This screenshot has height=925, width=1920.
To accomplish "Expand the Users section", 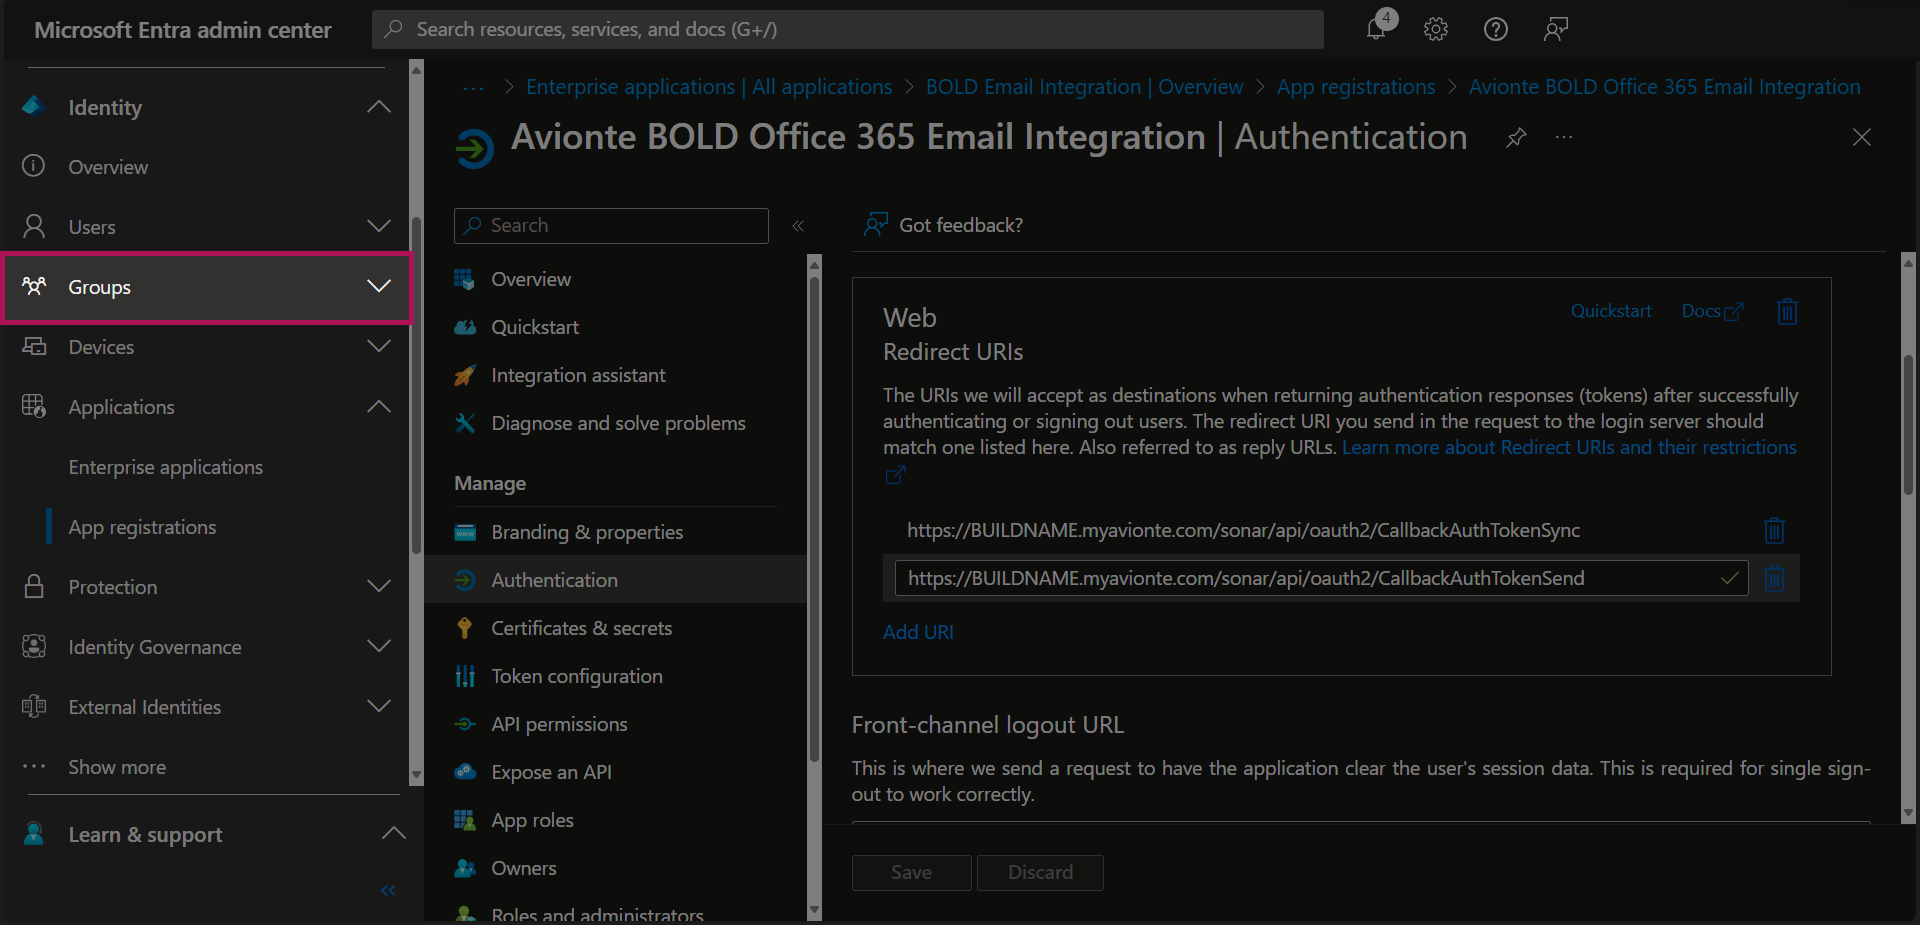I will [x=379, y=227].
